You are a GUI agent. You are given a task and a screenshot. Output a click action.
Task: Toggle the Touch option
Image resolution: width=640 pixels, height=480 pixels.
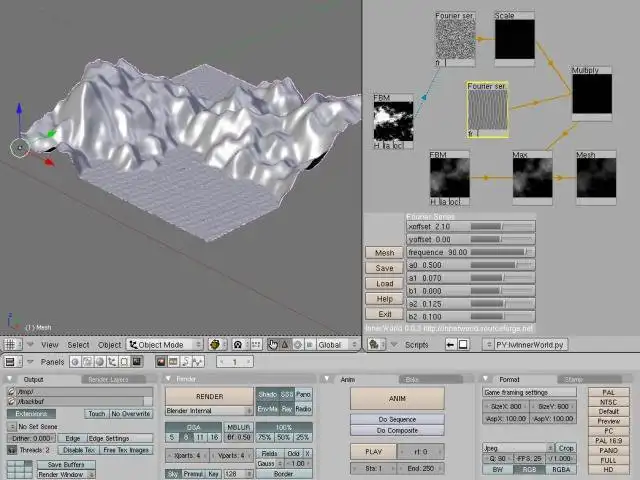click(97, 414)
